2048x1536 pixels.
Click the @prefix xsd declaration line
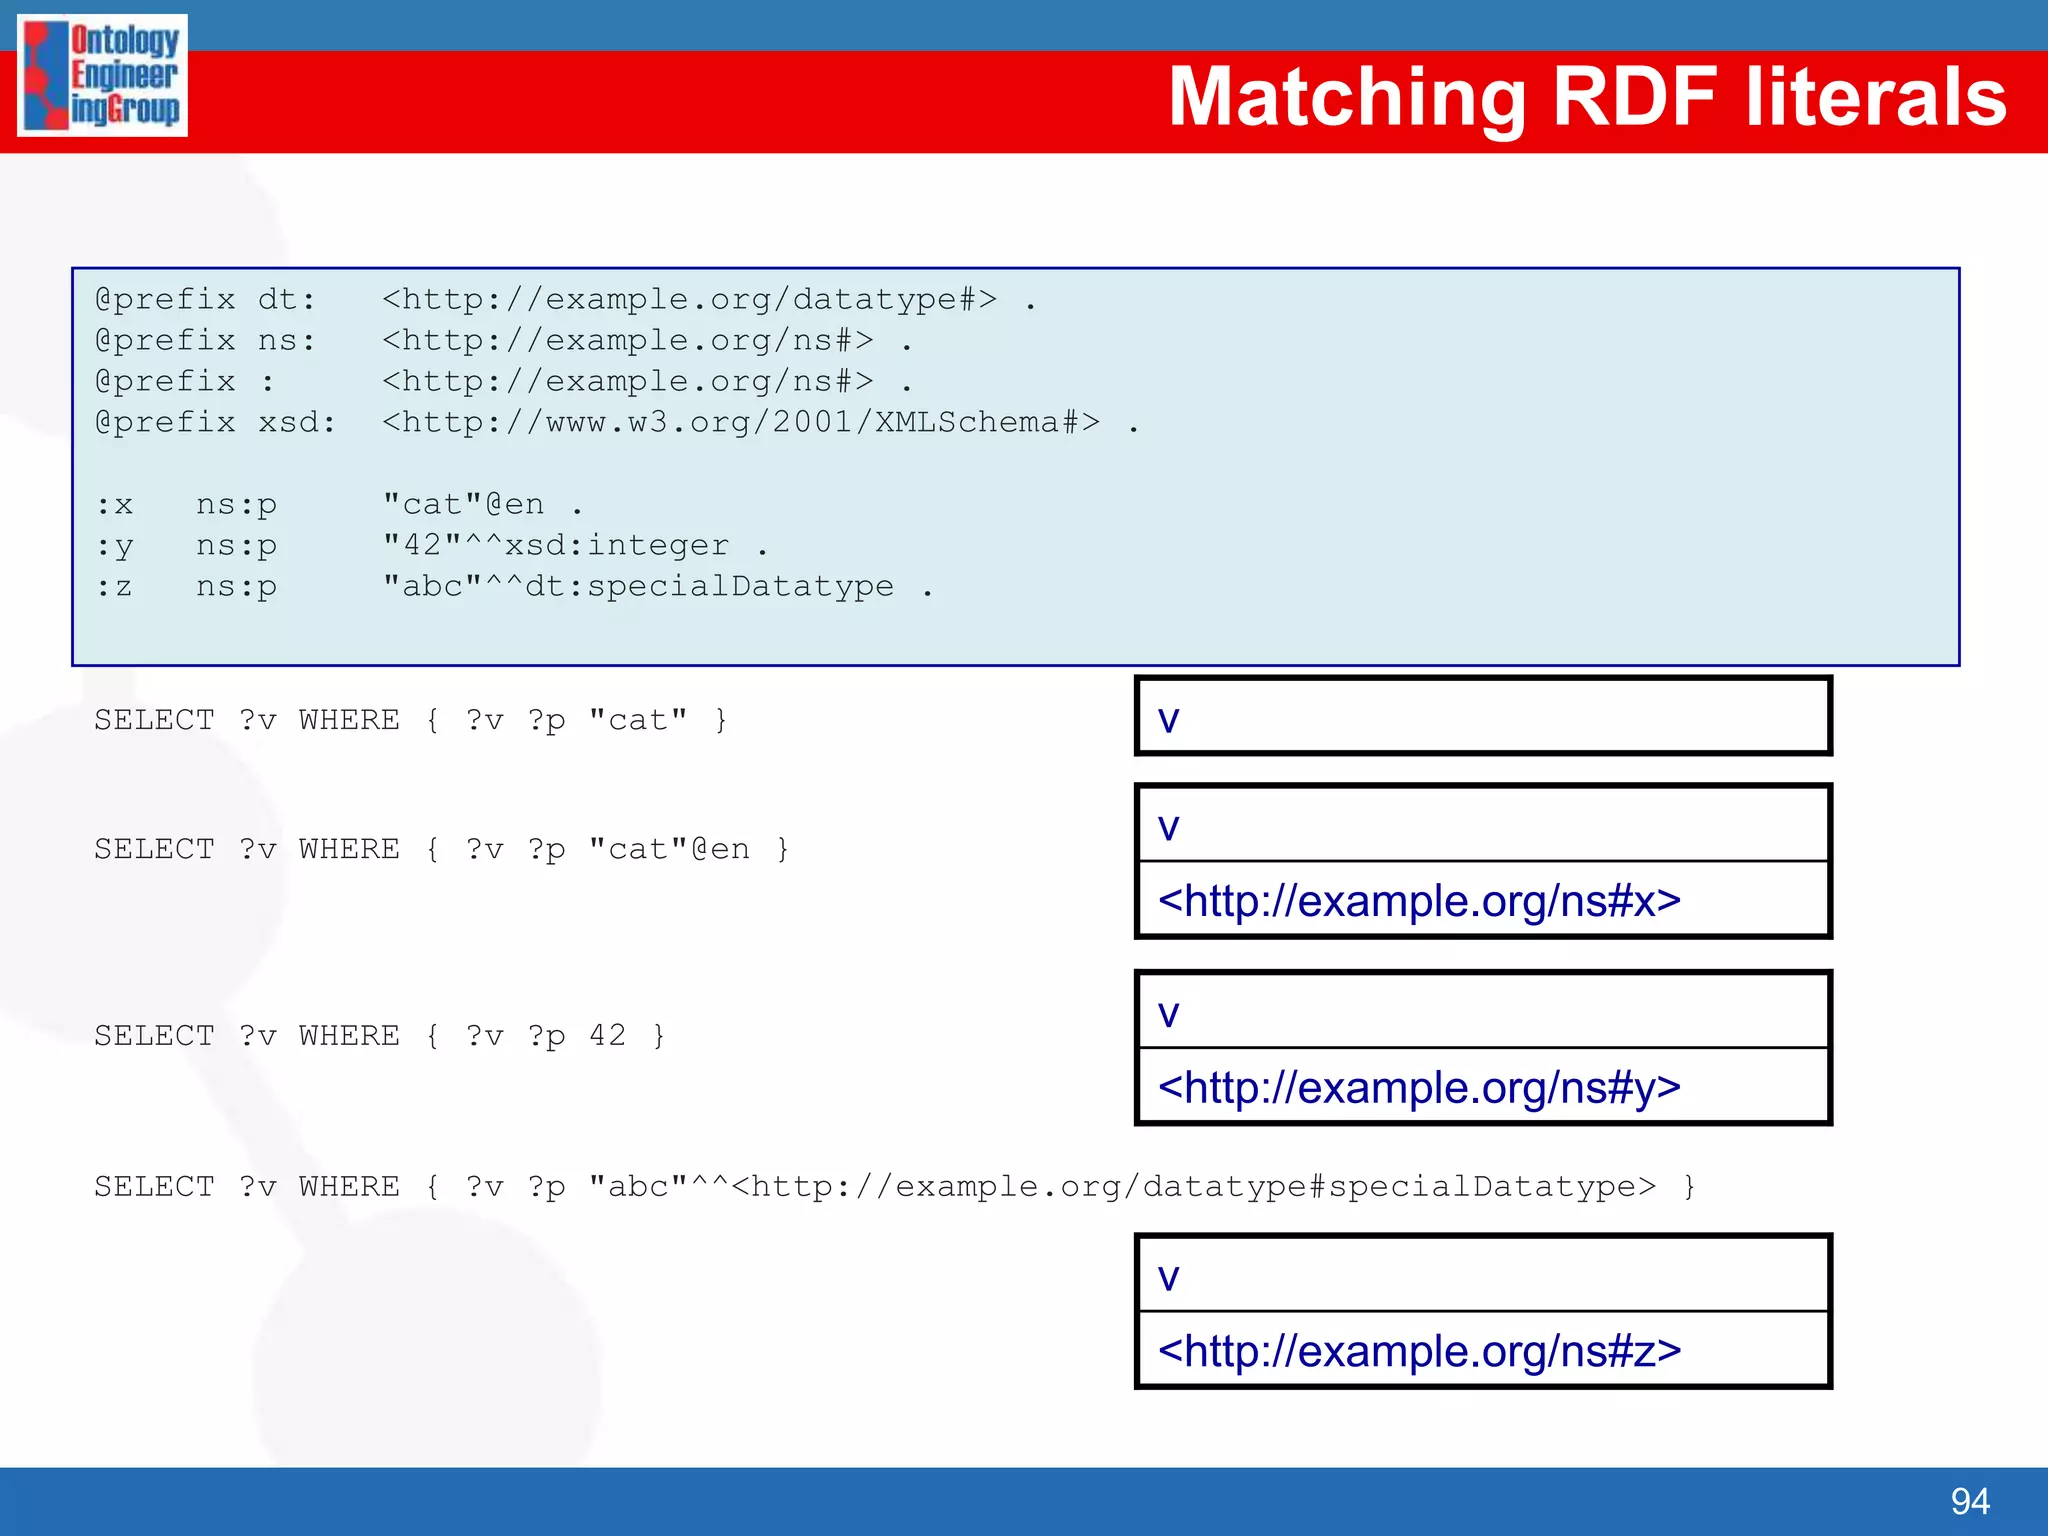point(616,422)
